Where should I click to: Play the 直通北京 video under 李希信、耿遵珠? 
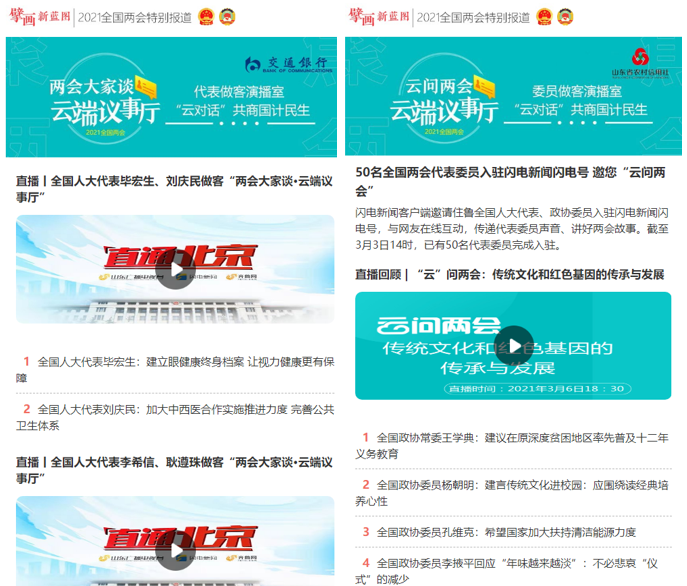pyautogui.click(x=175, y=550)
